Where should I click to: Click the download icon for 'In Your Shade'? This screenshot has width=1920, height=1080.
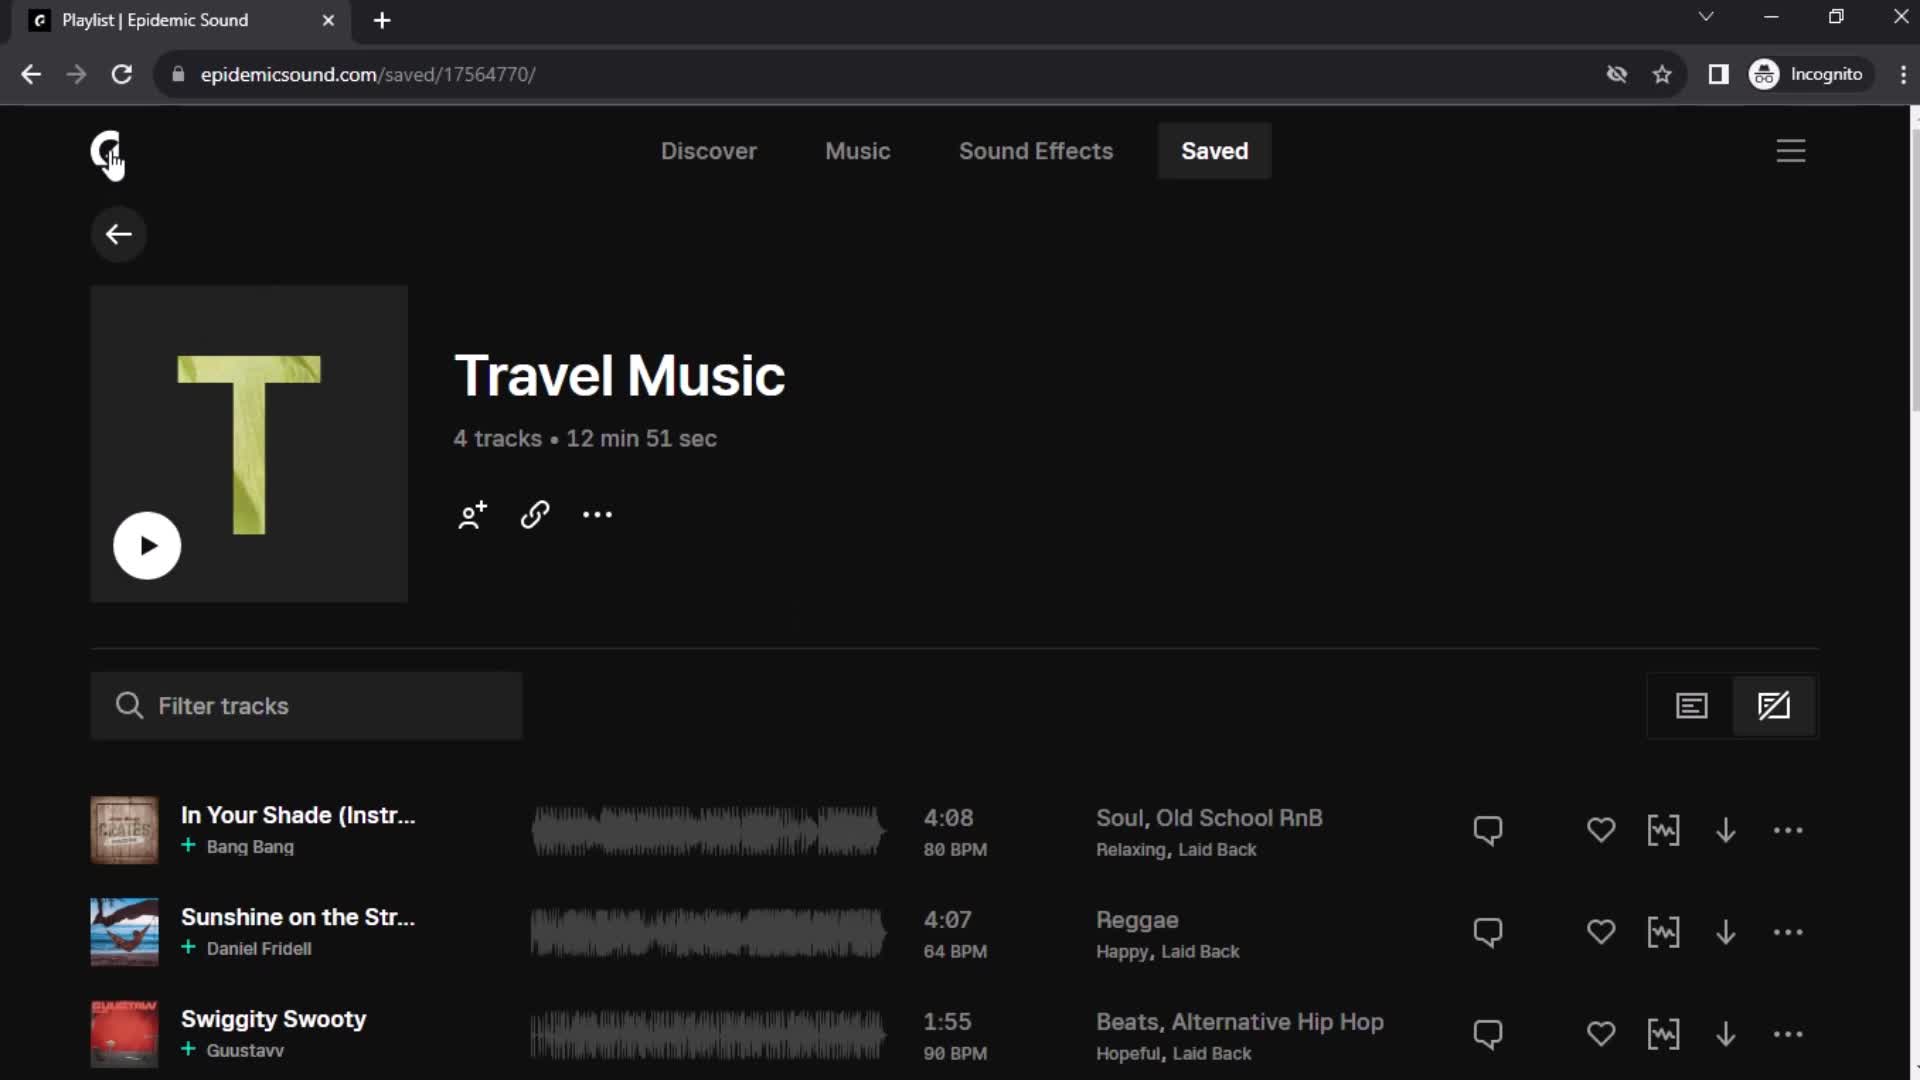[1725, 831]
